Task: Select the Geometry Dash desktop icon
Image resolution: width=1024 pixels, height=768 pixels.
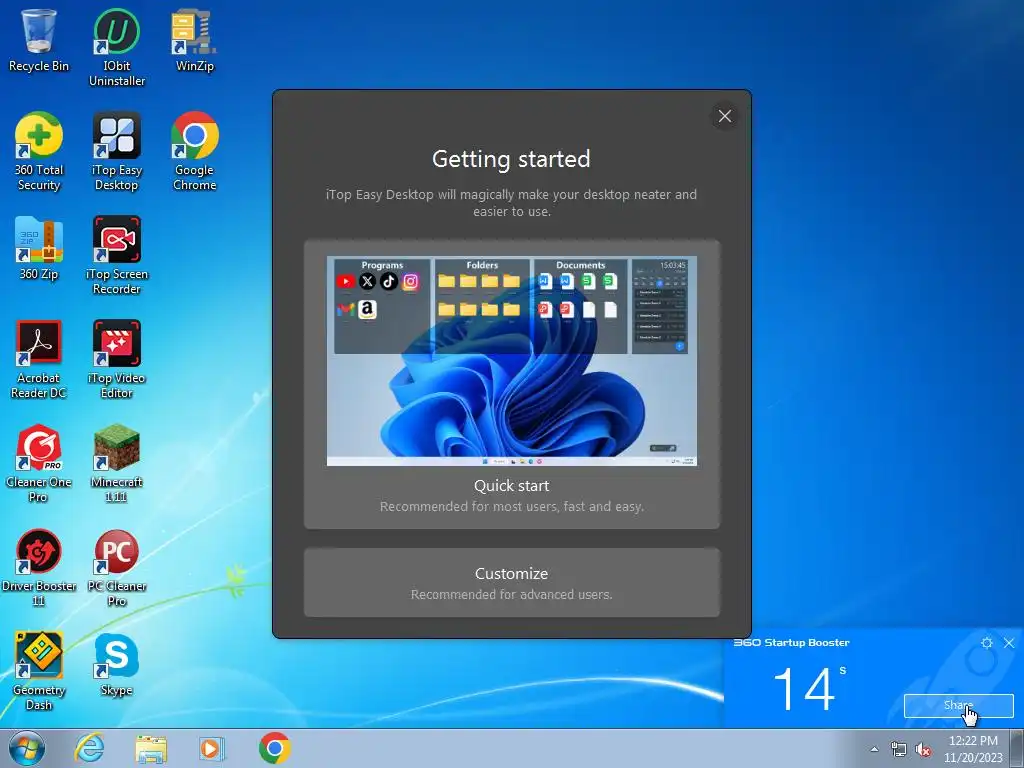Action: pos(39,671)
